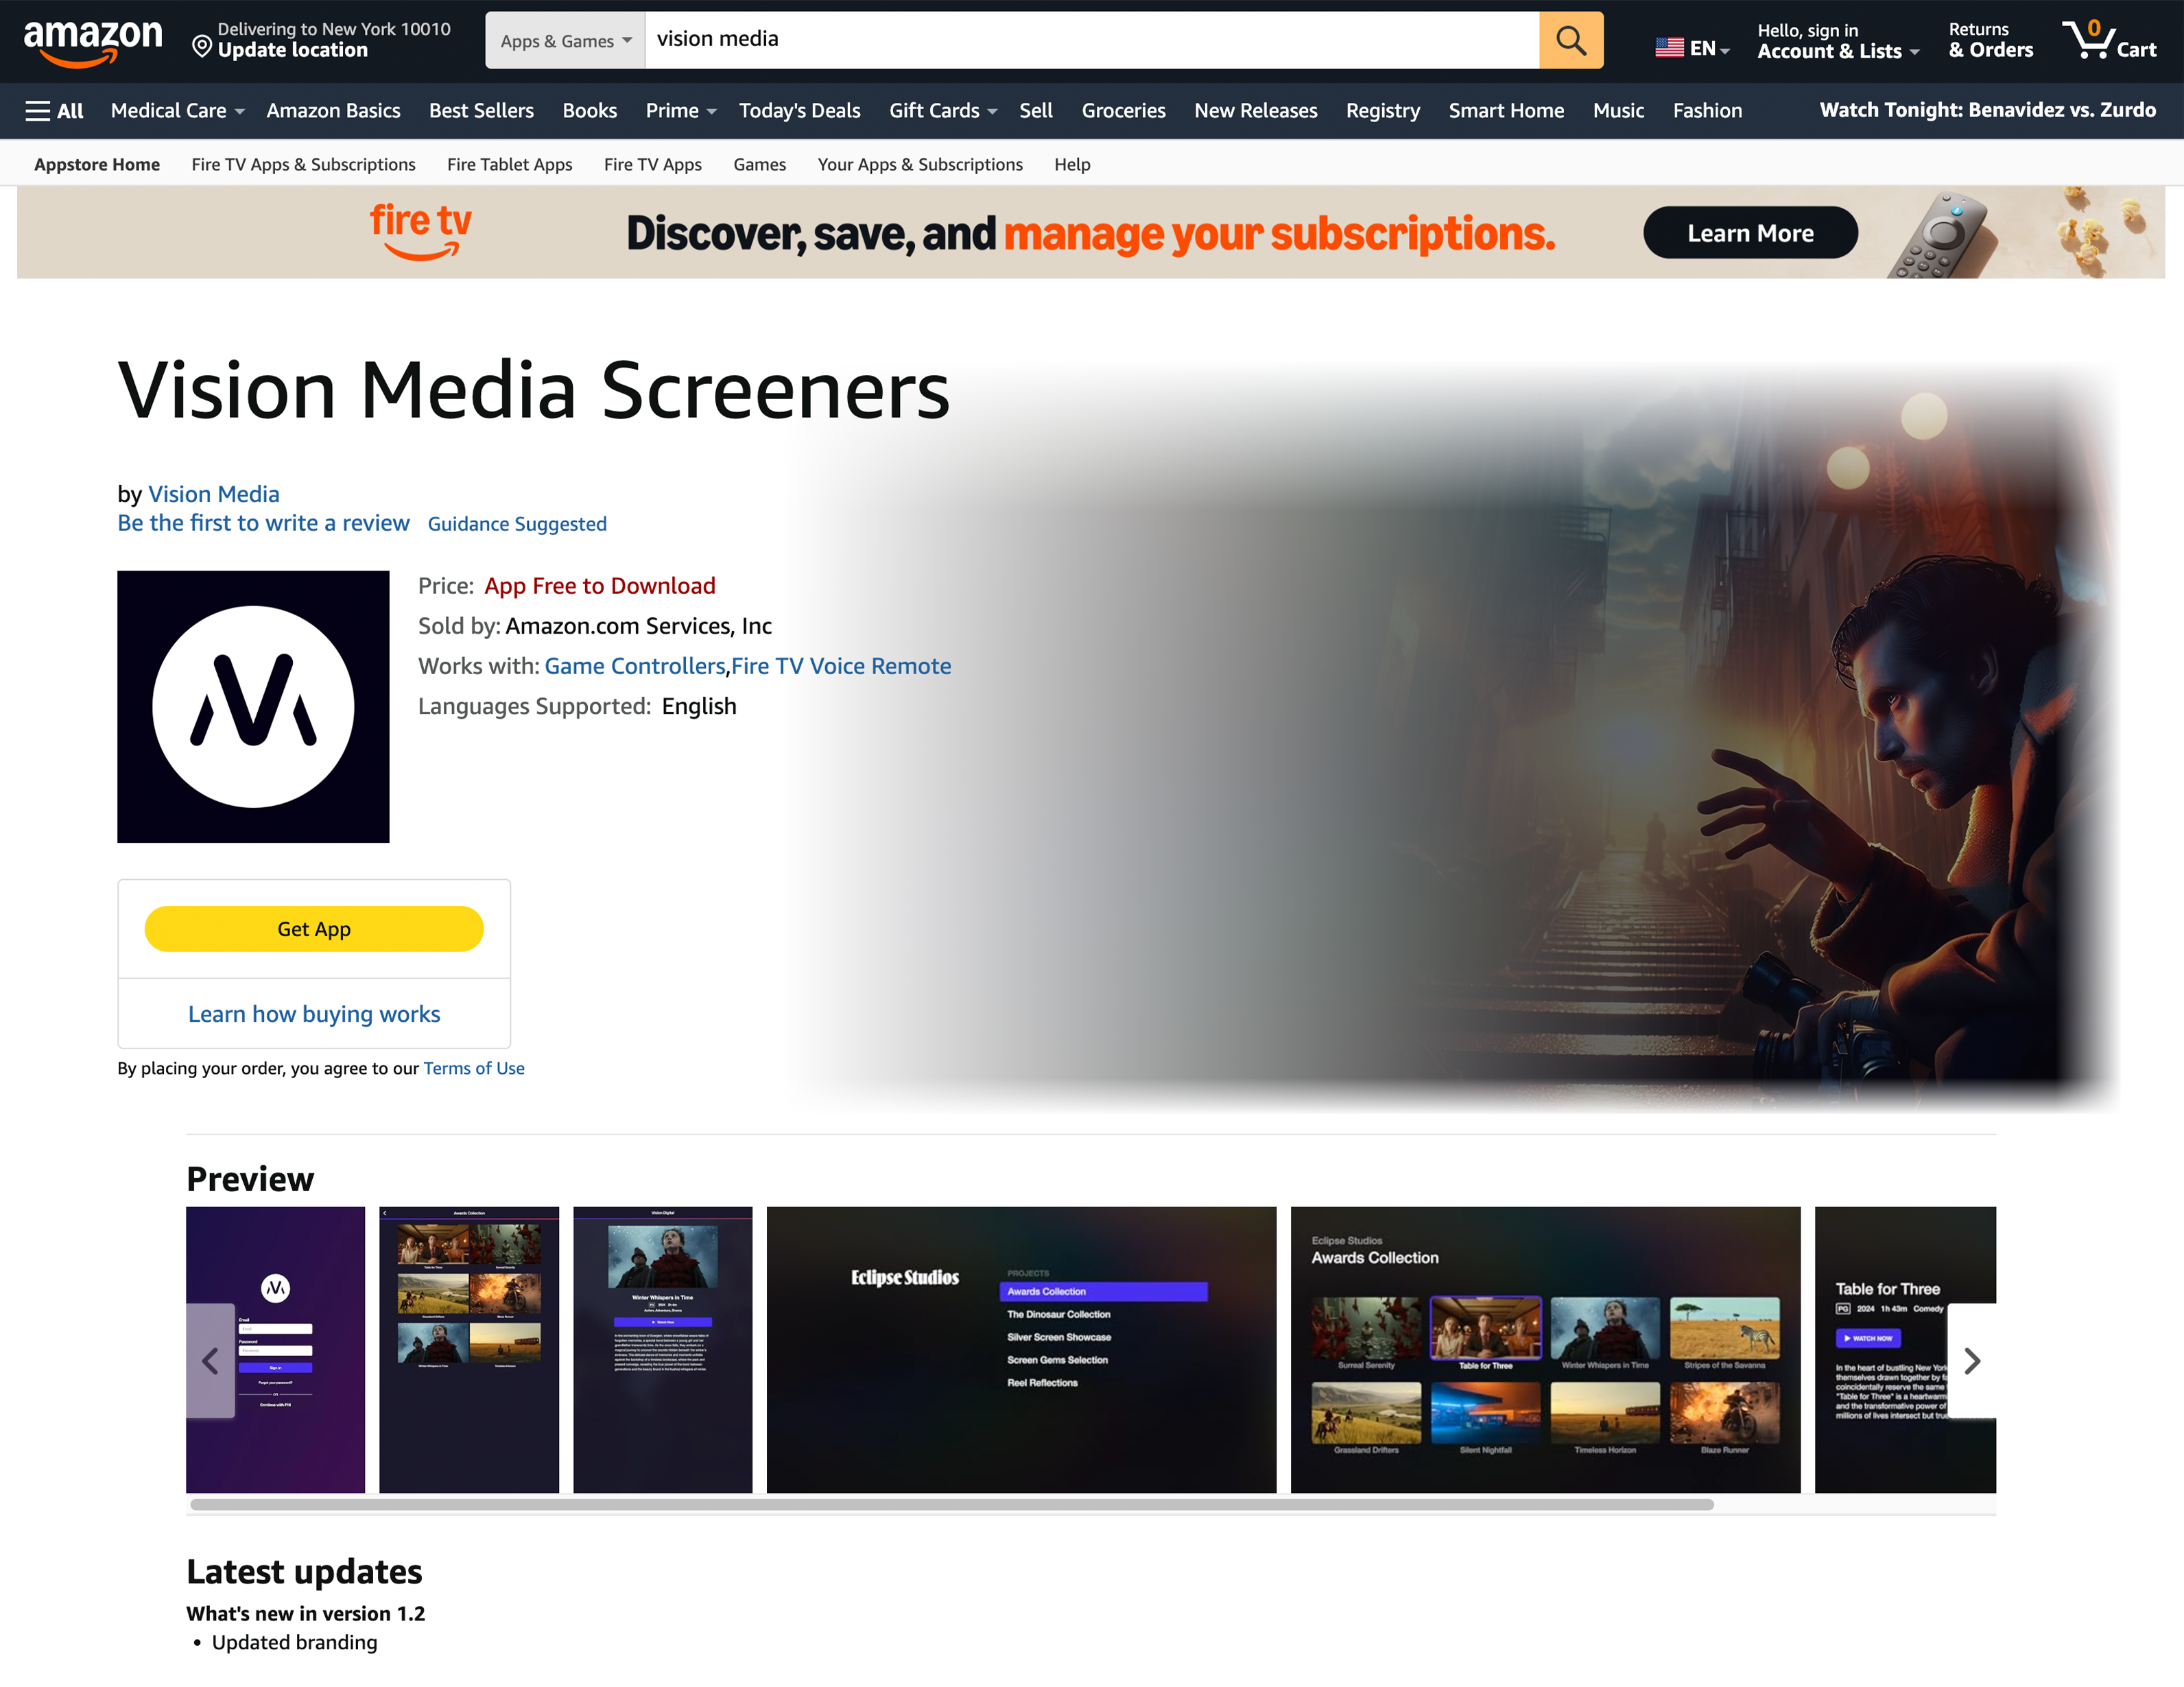Open the Apps & Games search category dropdown
Screen dimensions: 2184x1687
click(565, 40)
